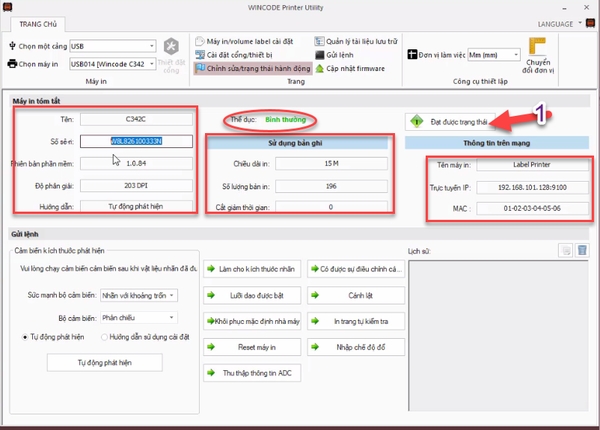Viewport: 600px width, 430px height.
Task: Expand the 'Chọn một cổng' USB dropdown
Action: (x=152, y=45)
